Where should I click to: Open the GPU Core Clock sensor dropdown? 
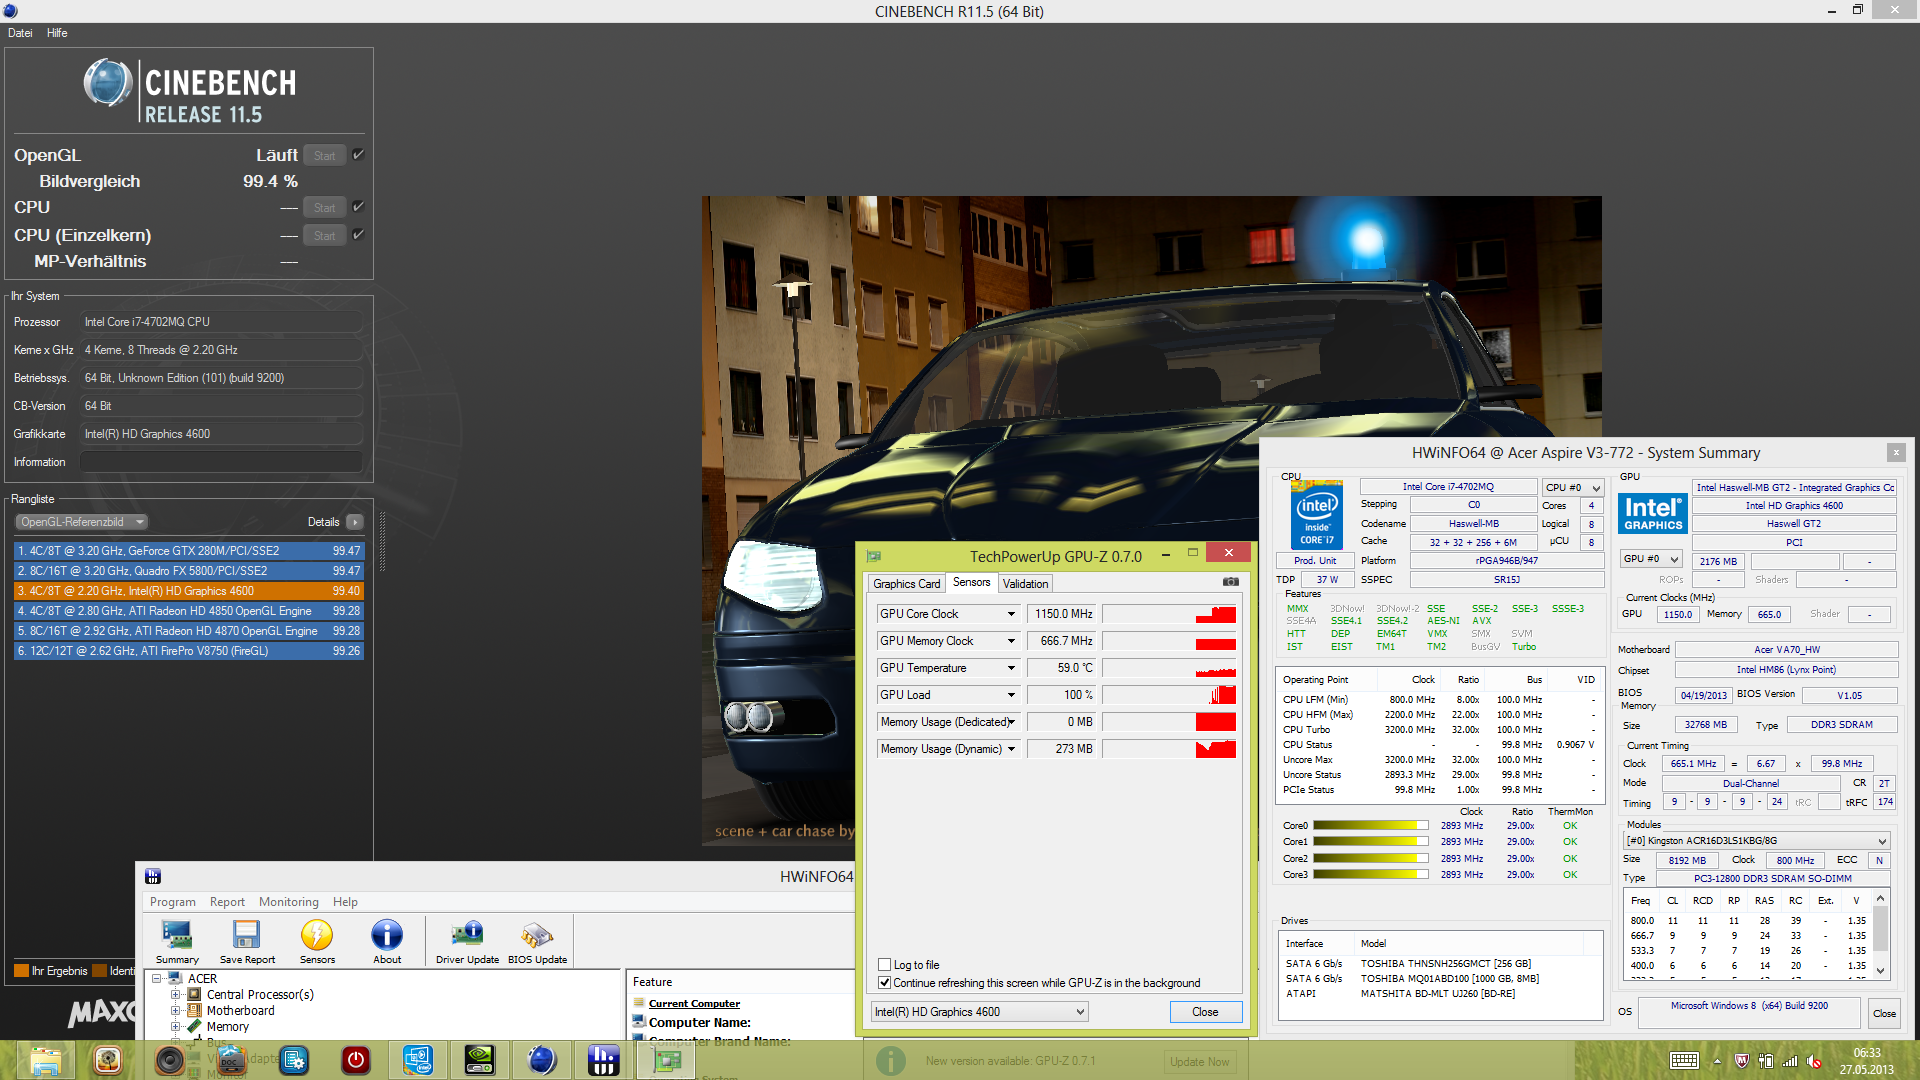(1010, 614)
